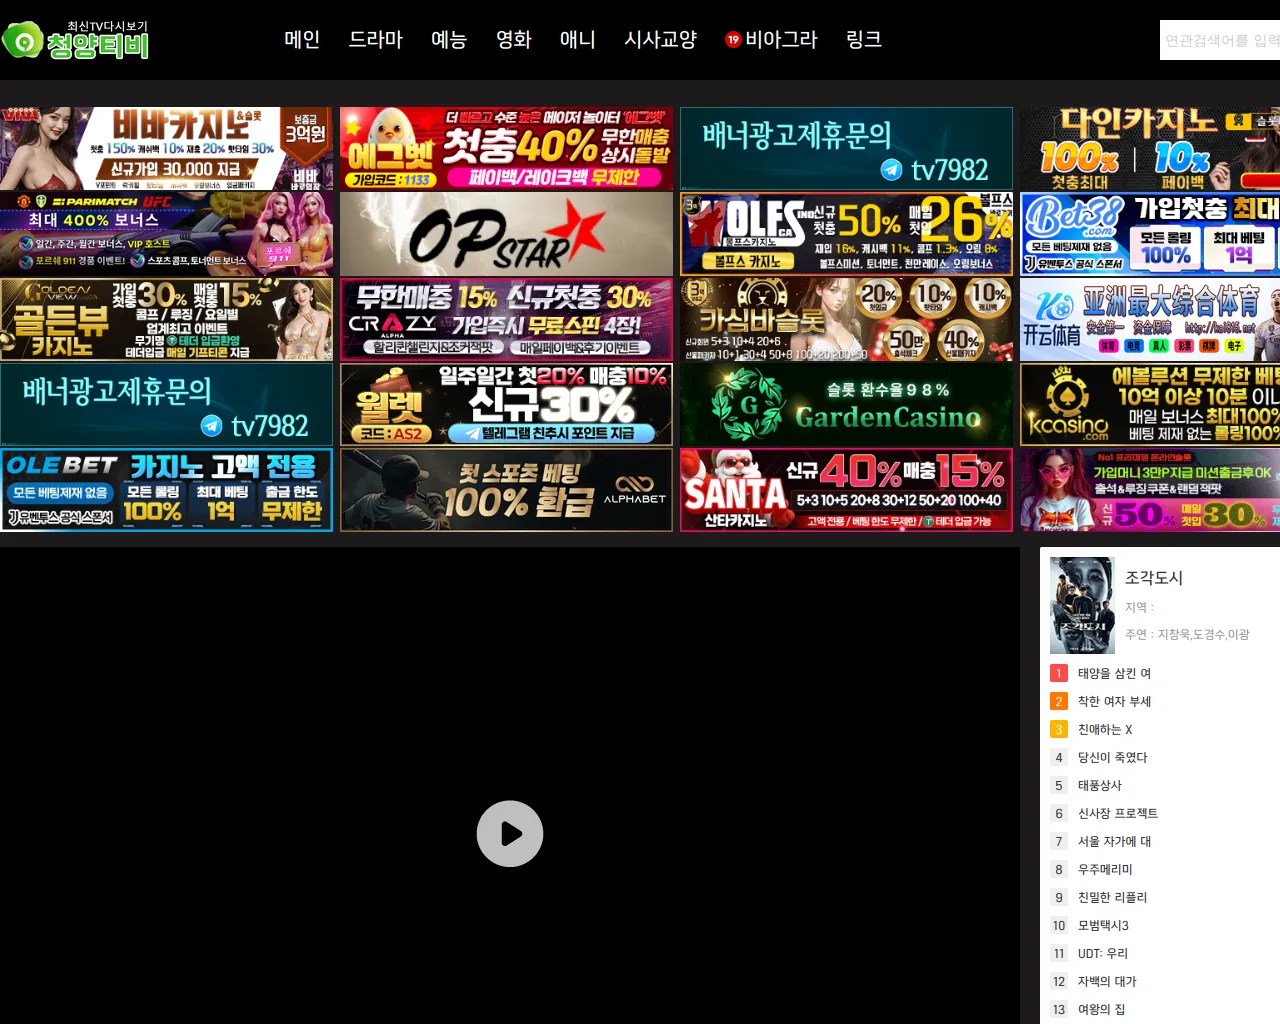
Task: Click the Crazy Alpha banner
Action: click(x=506, y=319)
